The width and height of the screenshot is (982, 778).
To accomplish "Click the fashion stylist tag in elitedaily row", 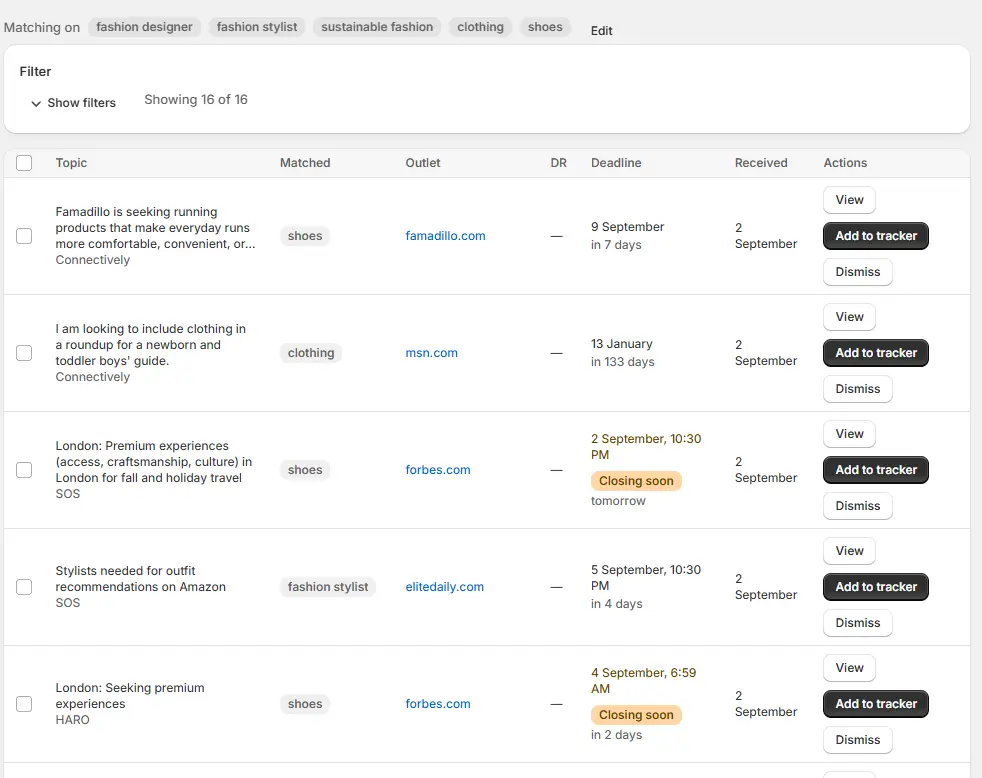I will pos(328,587).
